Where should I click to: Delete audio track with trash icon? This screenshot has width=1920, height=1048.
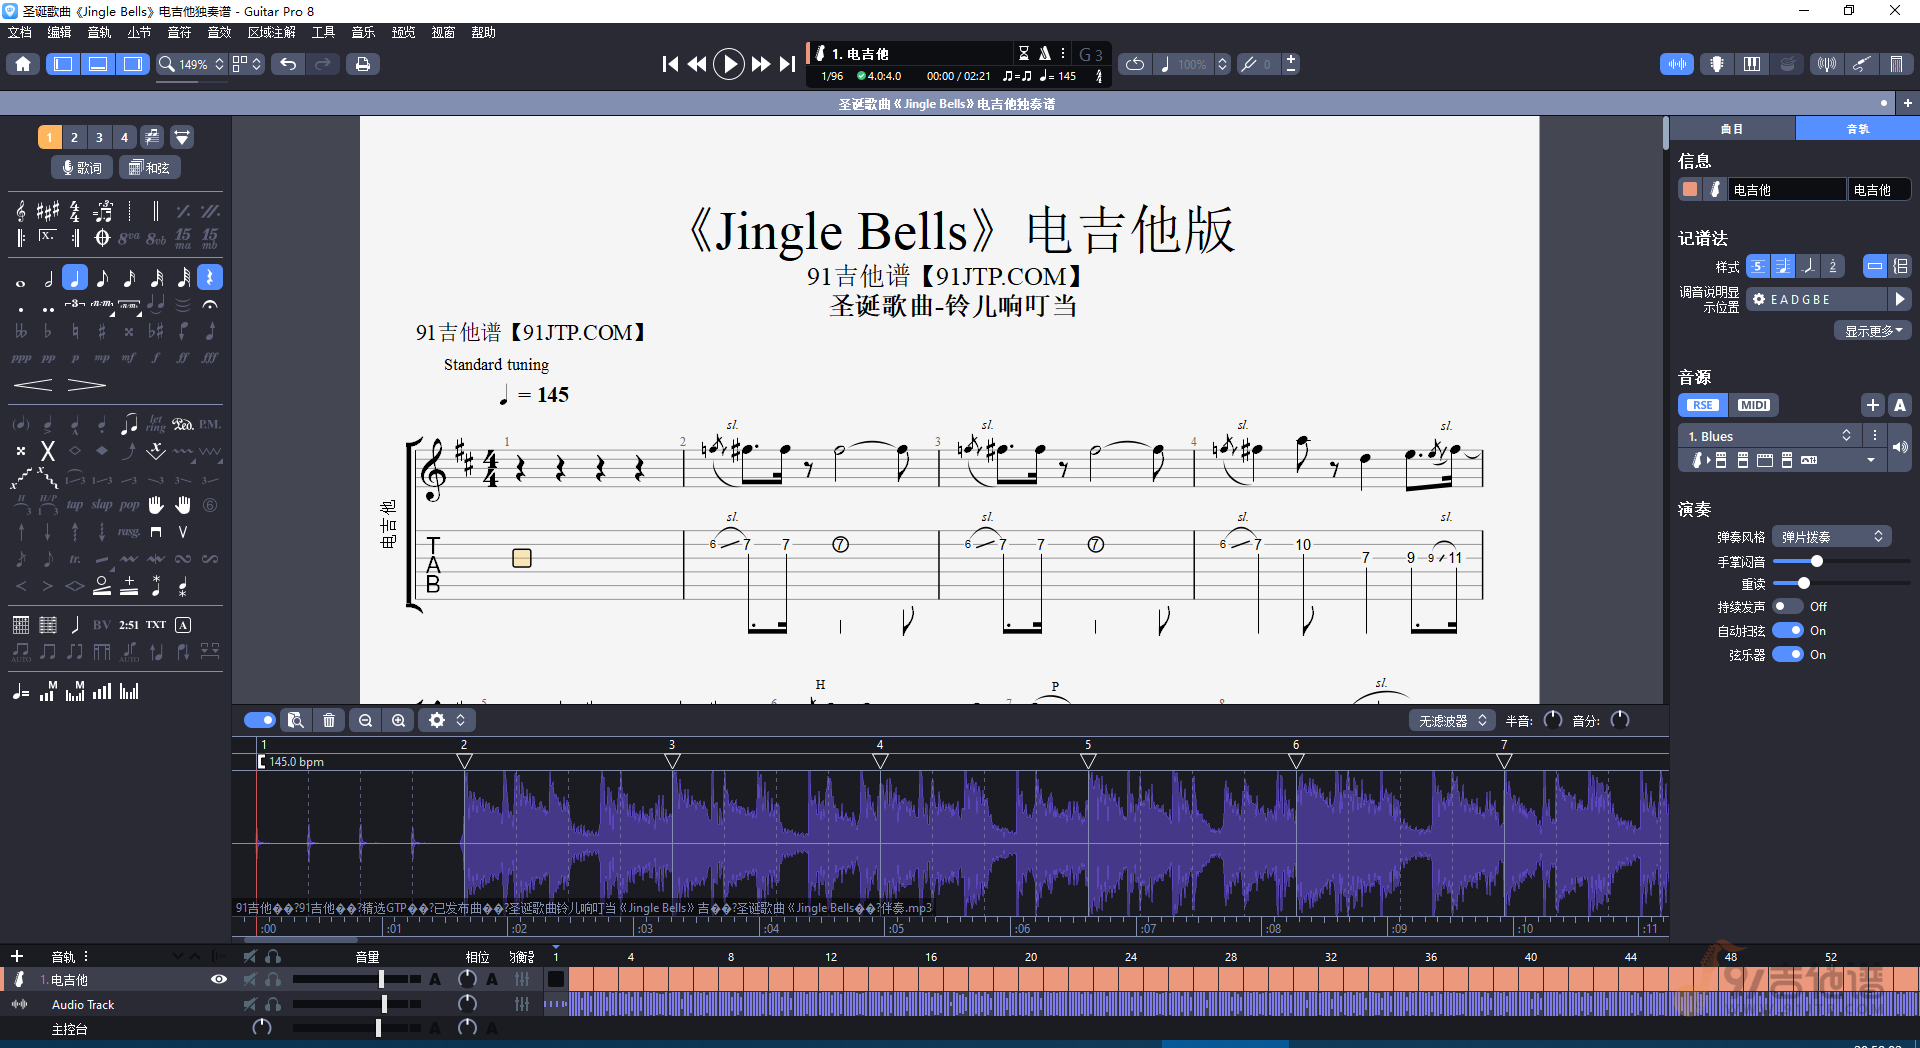tap(329, 720)
